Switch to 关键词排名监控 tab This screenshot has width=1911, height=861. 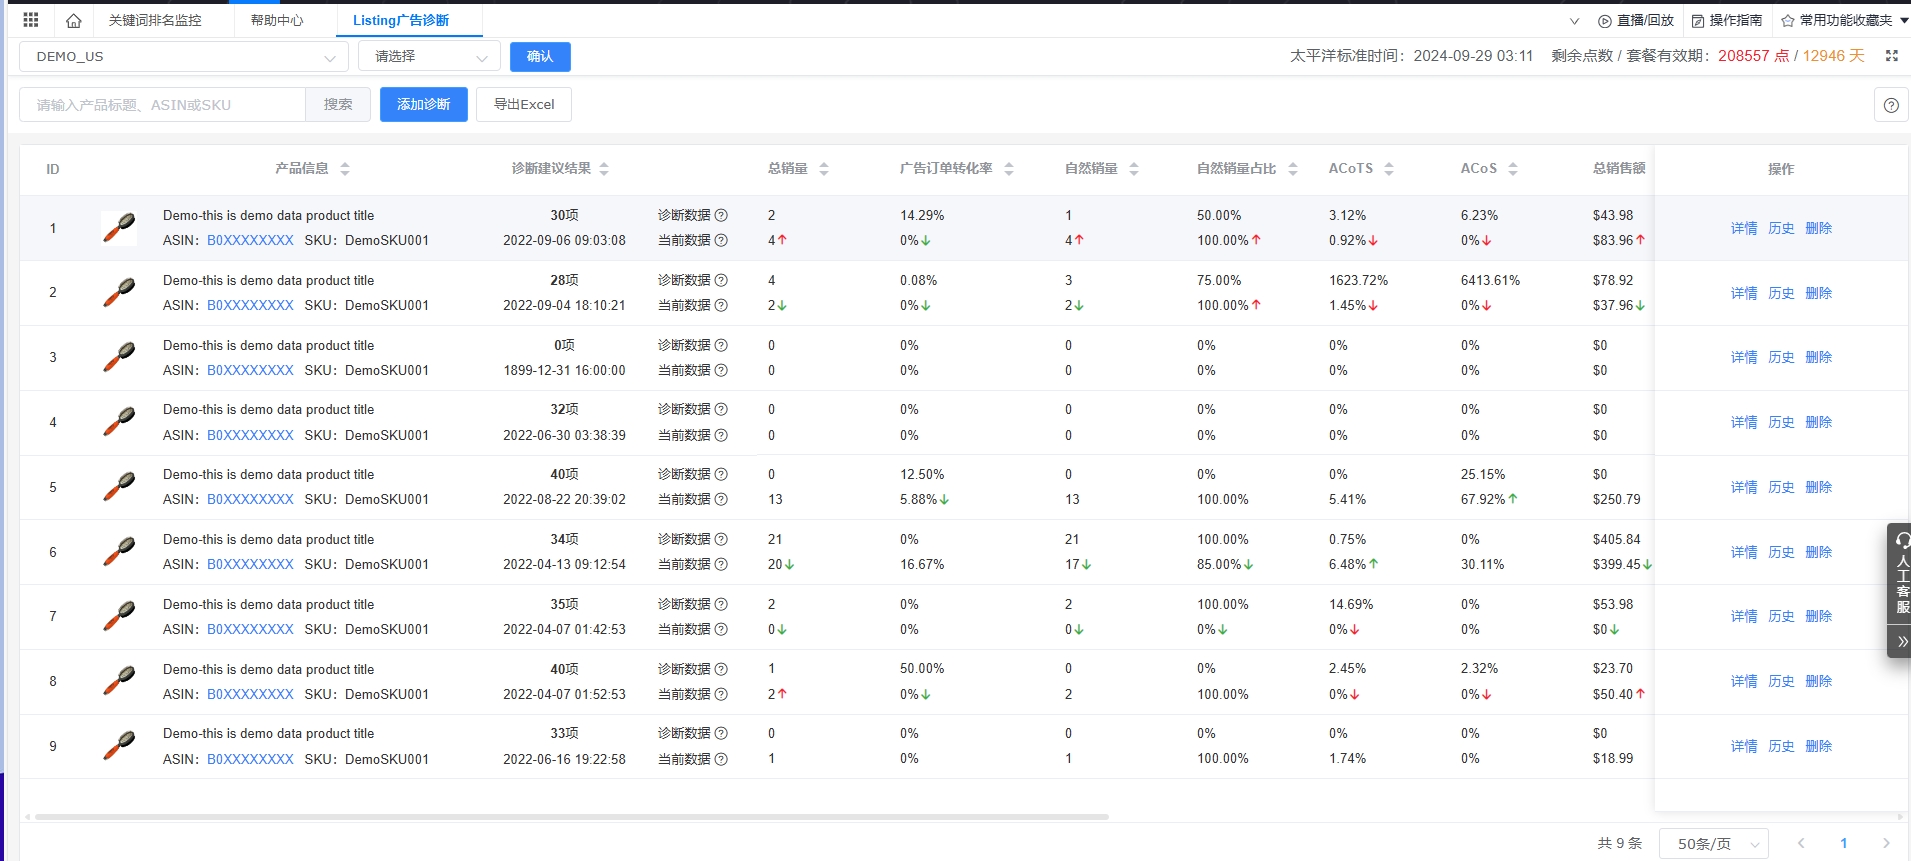(155, 20)
